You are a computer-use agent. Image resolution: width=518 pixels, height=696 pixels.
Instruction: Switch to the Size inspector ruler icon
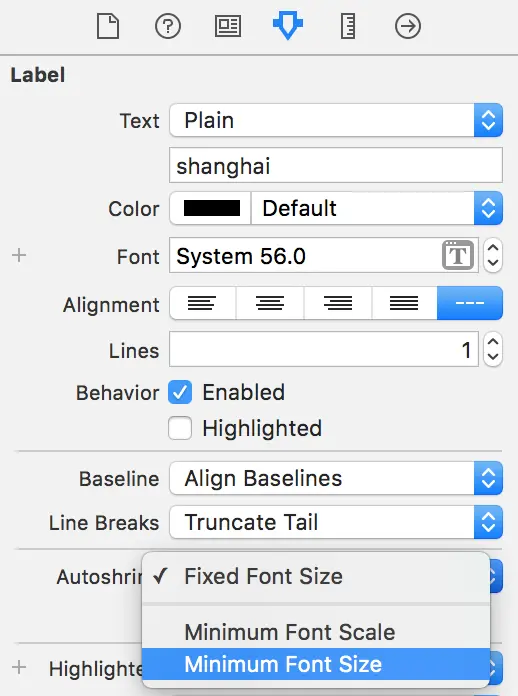tap(348, 26)
